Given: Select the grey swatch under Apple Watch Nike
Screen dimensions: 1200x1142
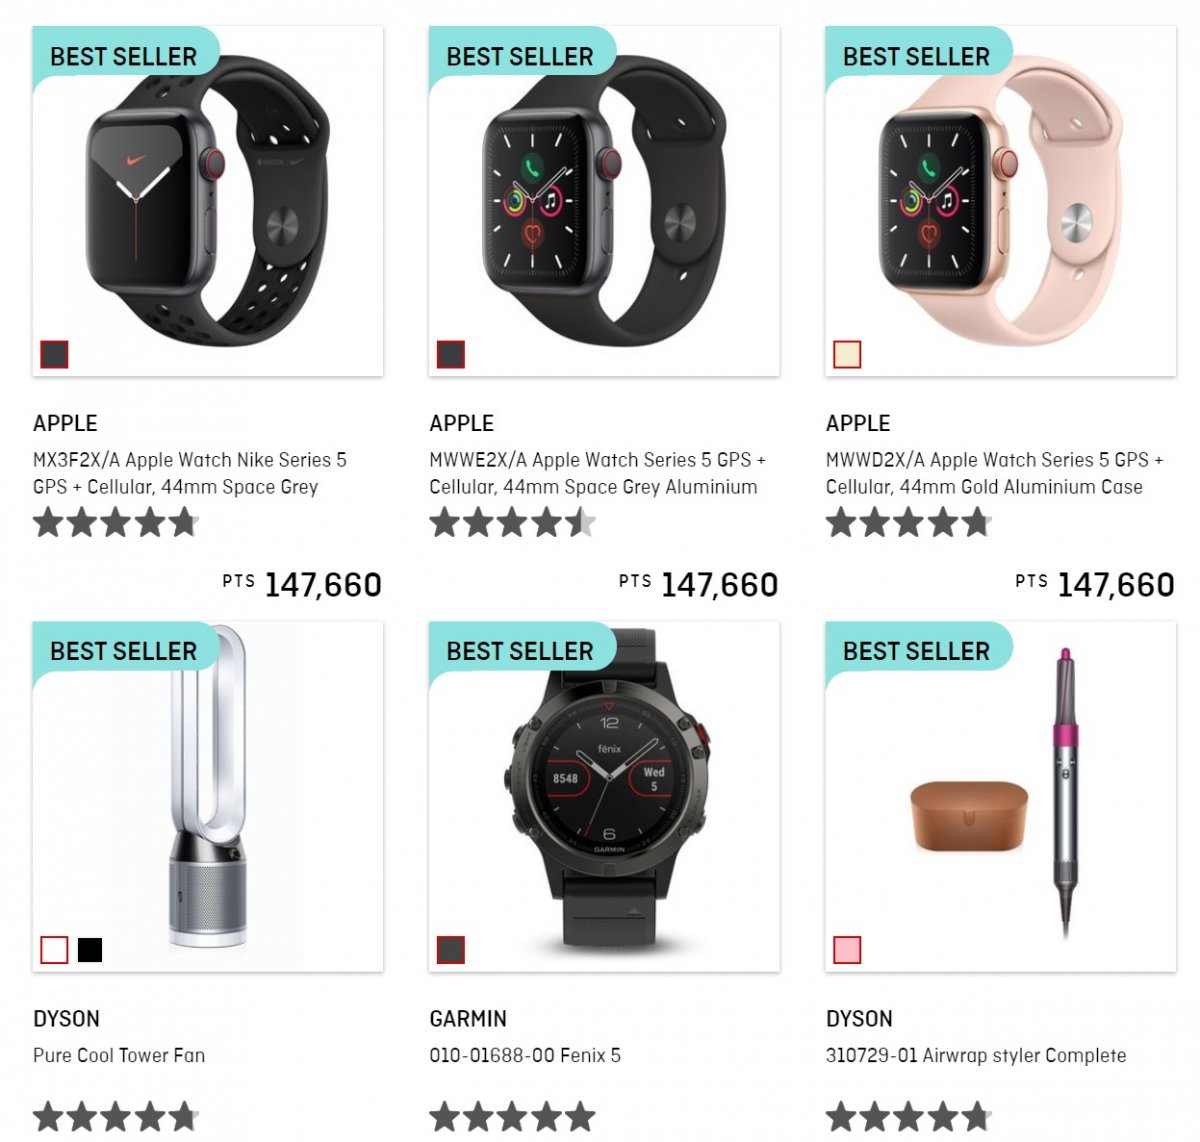Looking at the screenshot, I should (x=54, y=354).
